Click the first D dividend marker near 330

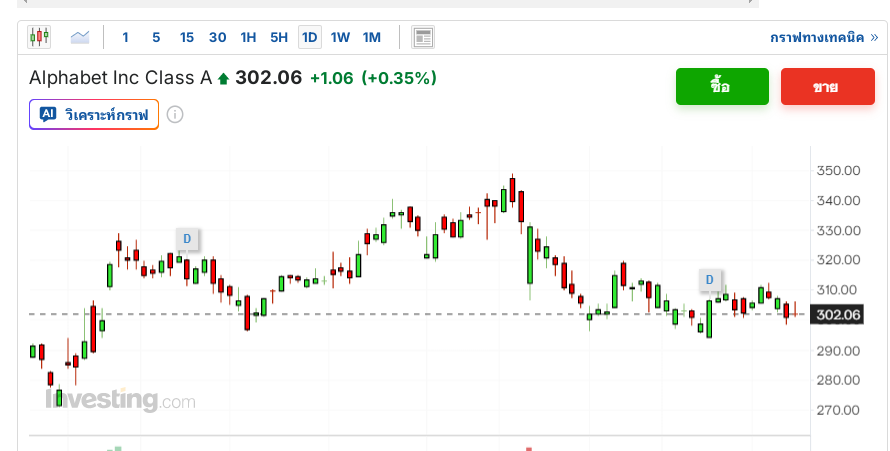click(187, 239)
